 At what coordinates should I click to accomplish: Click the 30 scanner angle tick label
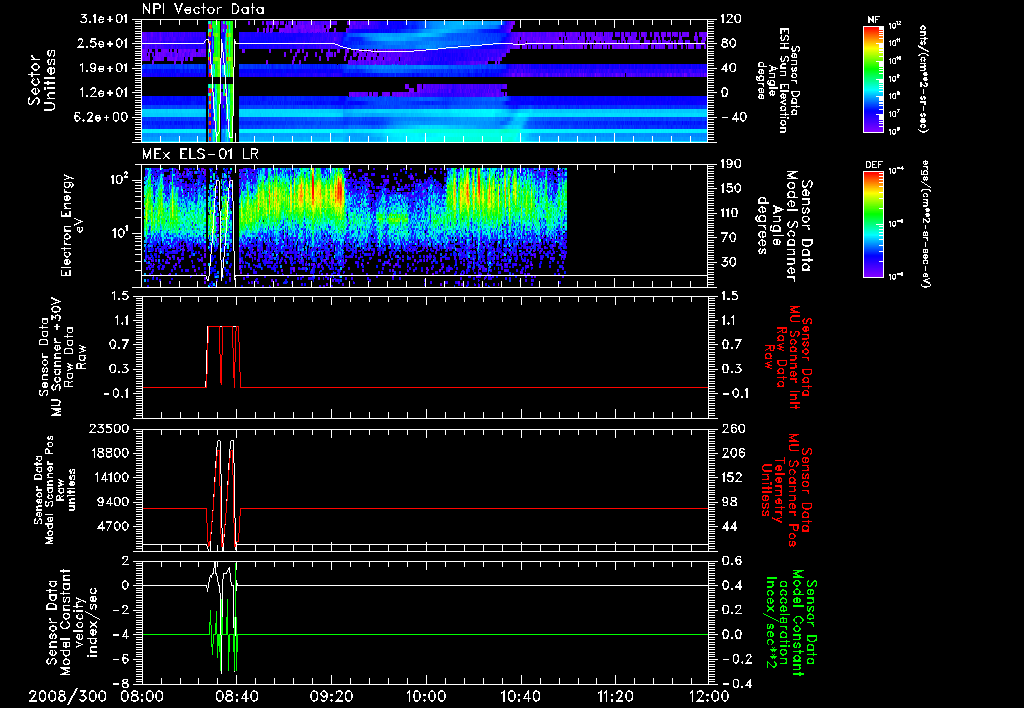[x=728, y=262]
